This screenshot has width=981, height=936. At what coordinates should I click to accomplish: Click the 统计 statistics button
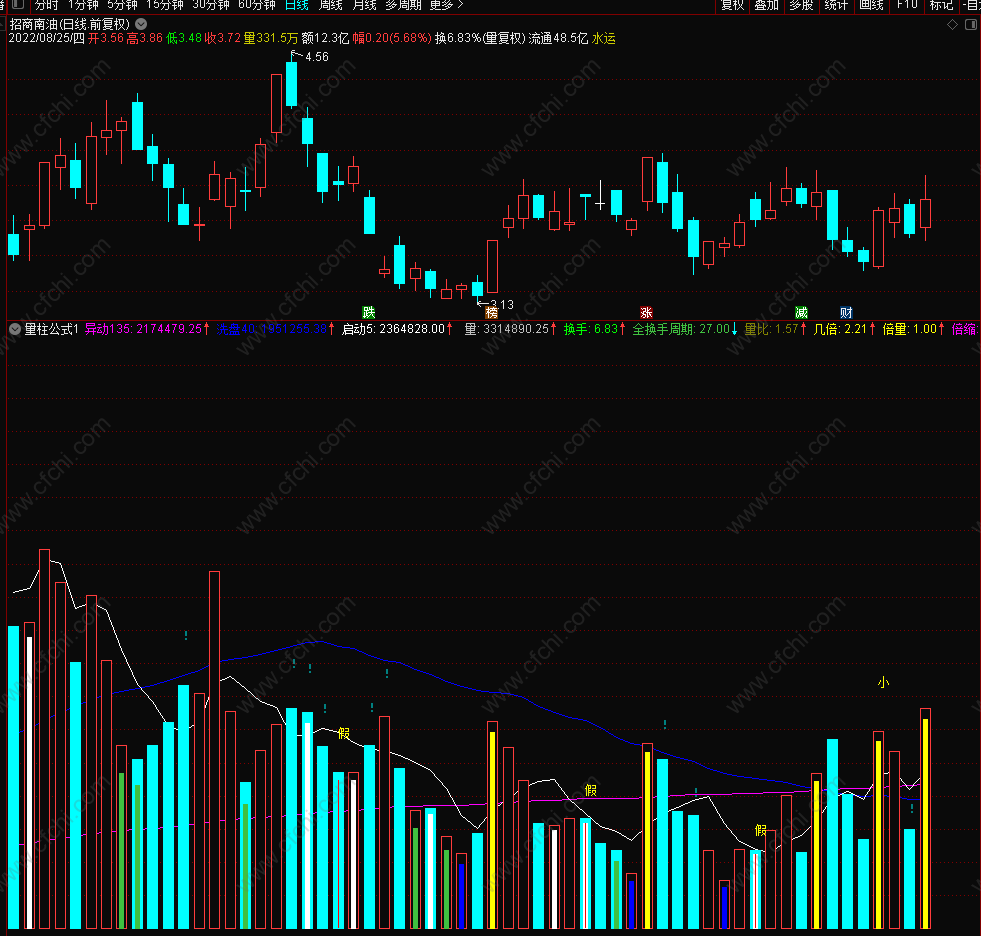click(x=836, y=5)
